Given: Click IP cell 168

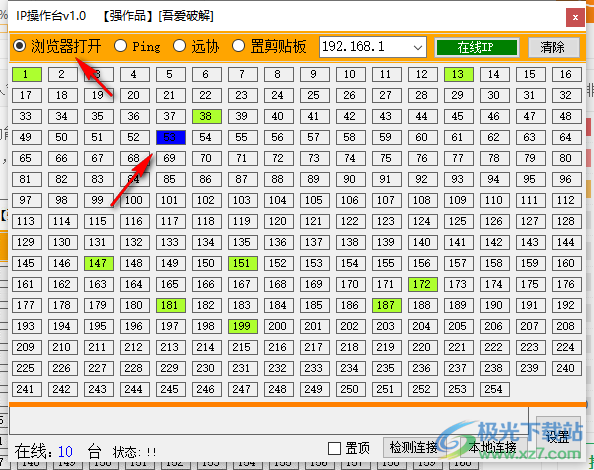Looking at the screenshot, I should pos(278,284).
